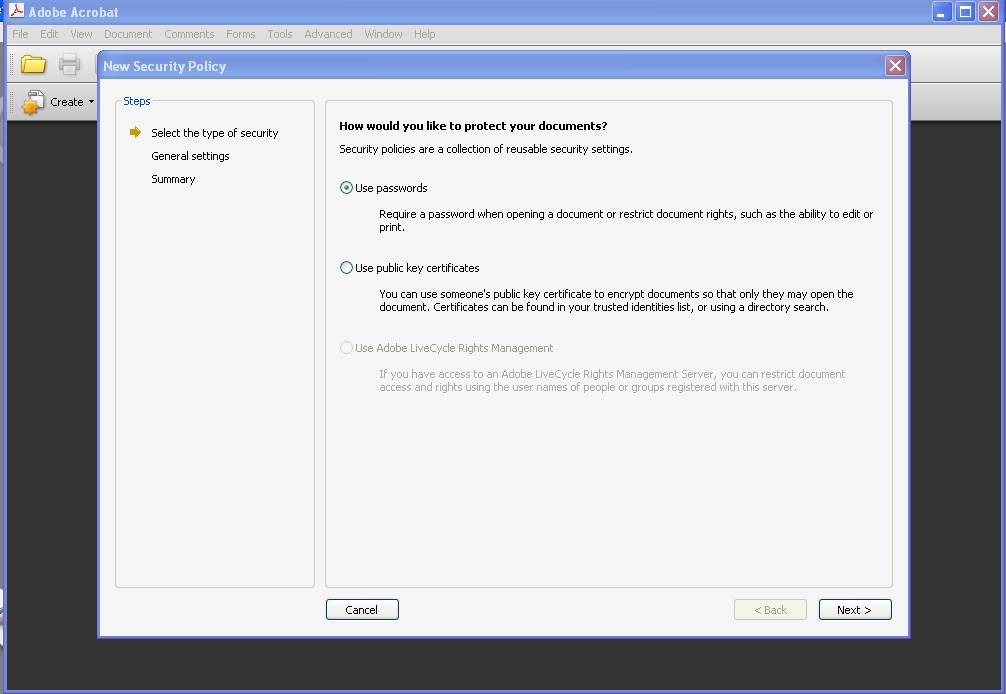This screenshot has height=694, width=1006.
Task: Open the Edit menu
Action: pyautogui.click(x=49, y=34)
